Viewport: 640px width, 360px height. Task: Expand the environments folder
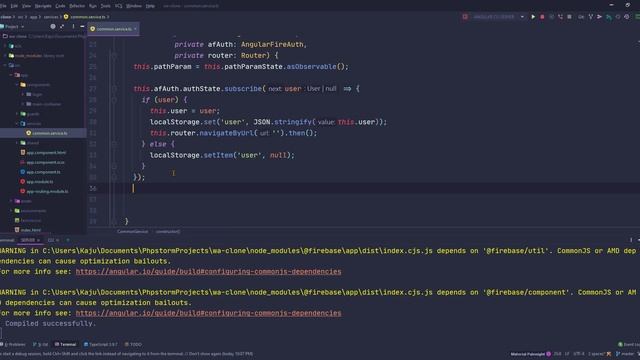[x=11, y=211]
